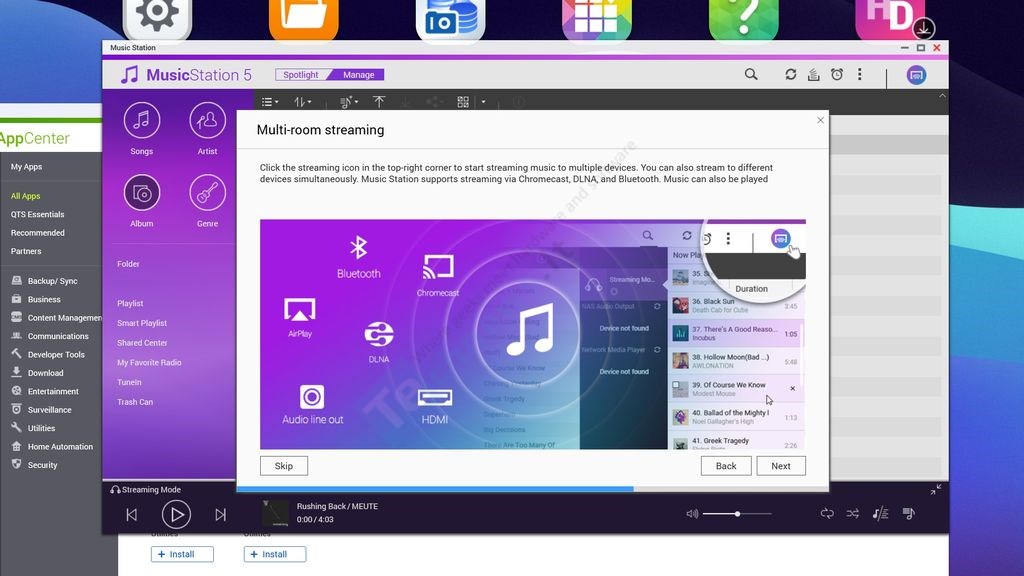The width and height of the screenshot is (1024, 576).
Task: Open the lyrics panel icon
Action: (x=880, y=514)
